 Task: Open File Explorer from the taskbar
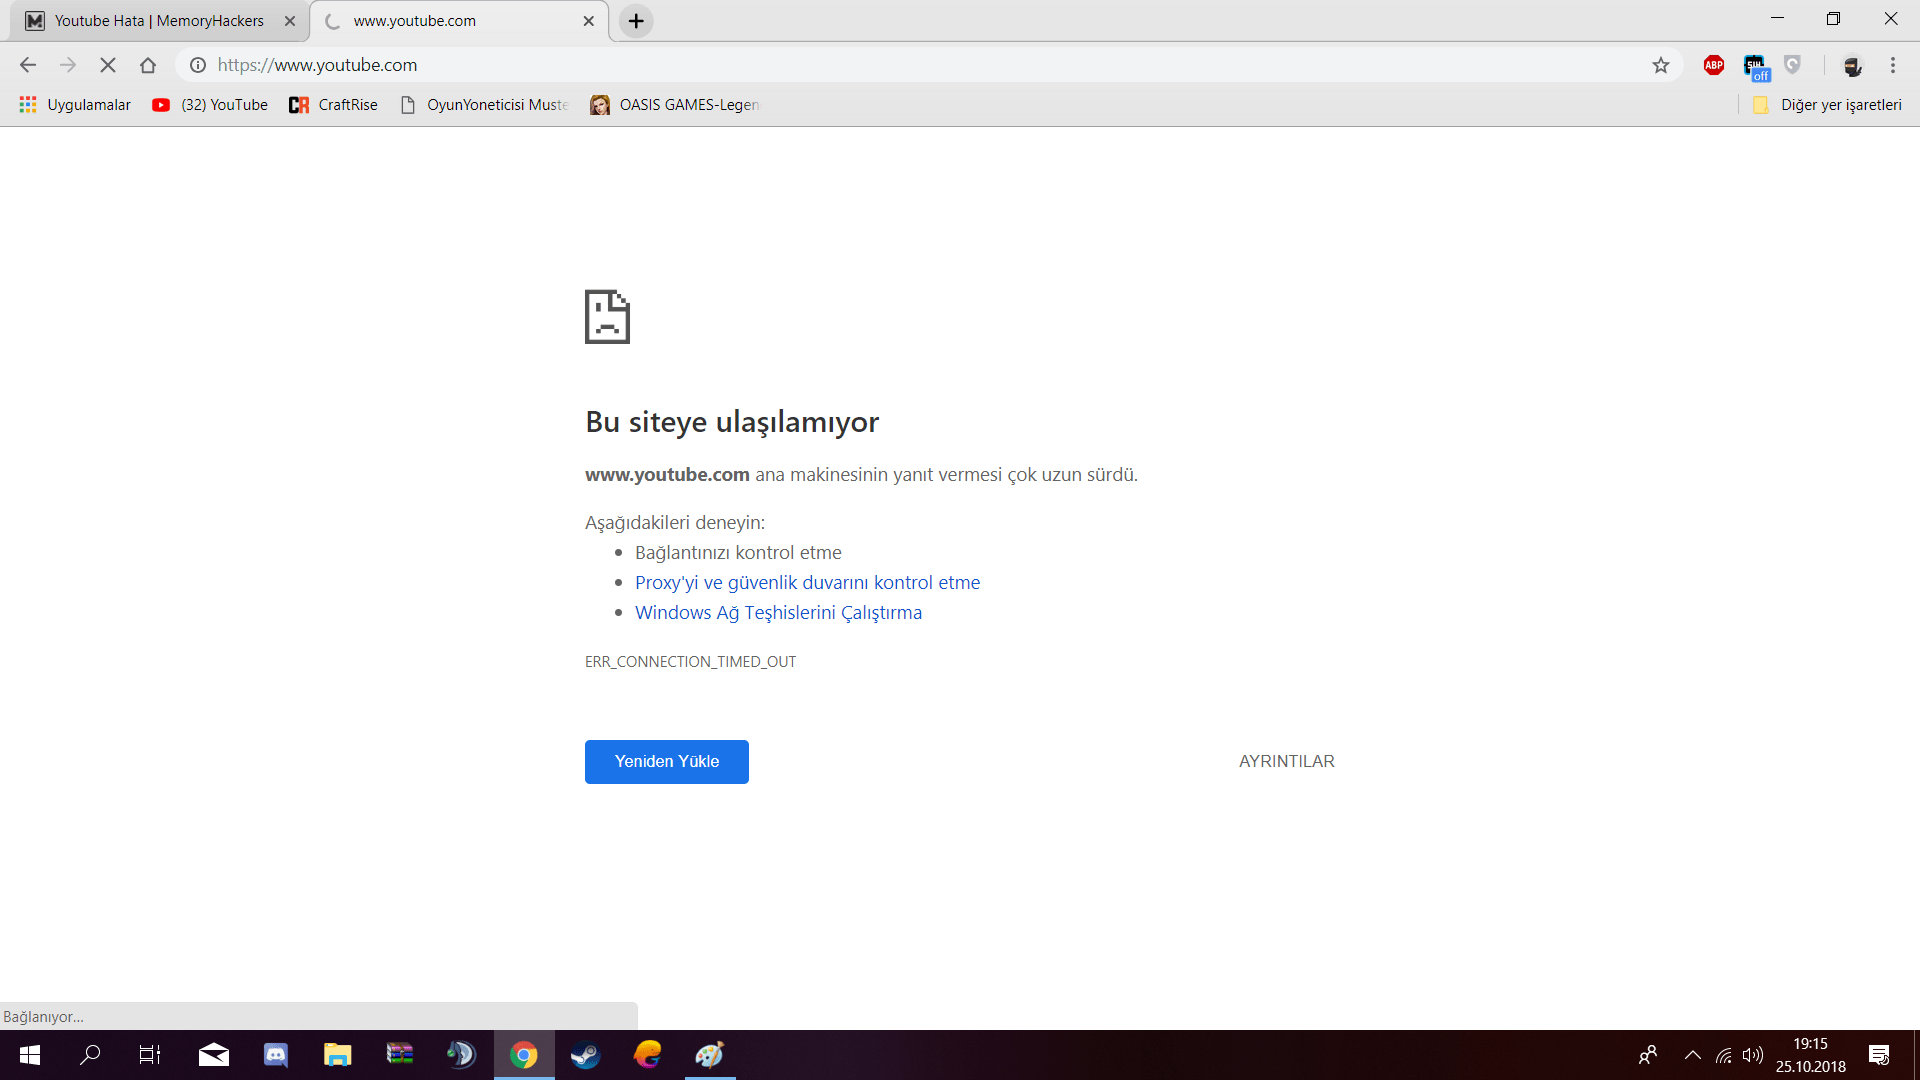click(x=338, y=1055)
